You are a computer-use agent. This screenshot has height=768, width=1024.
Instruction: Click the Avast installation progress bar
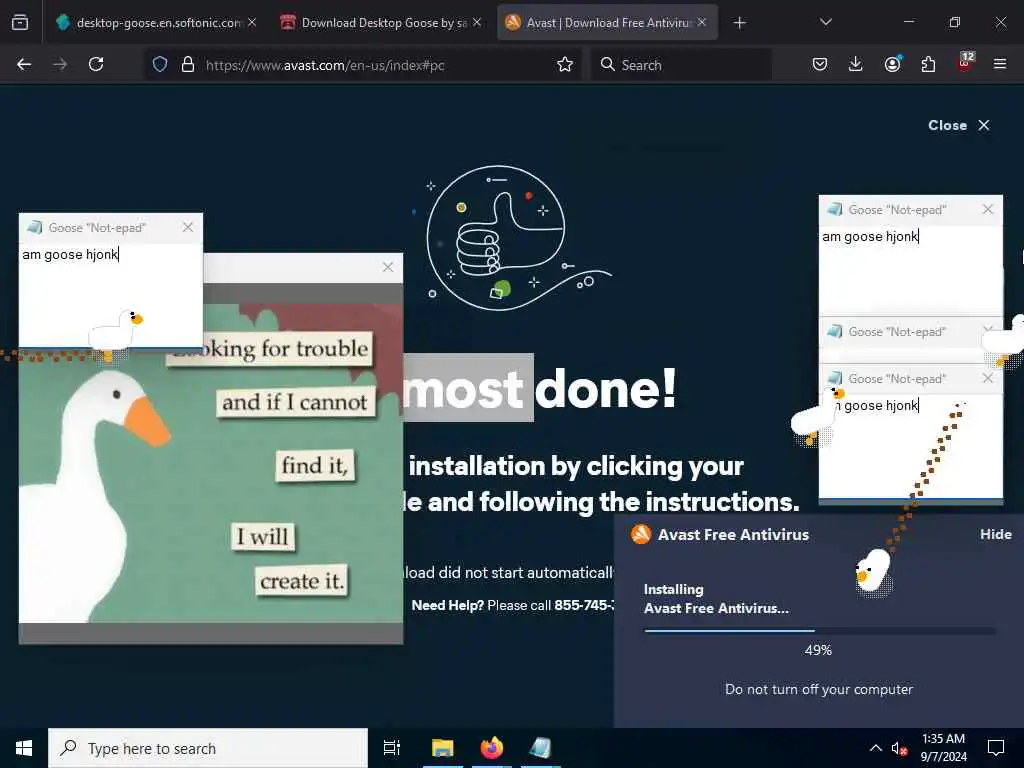820,631
